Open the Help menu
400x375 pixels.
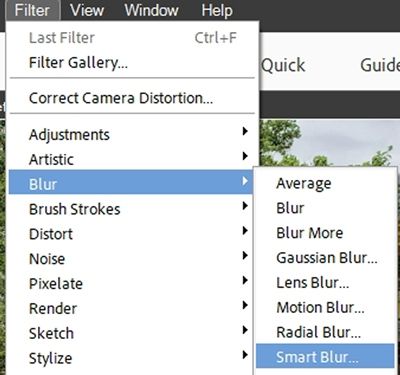coord(217,10)
